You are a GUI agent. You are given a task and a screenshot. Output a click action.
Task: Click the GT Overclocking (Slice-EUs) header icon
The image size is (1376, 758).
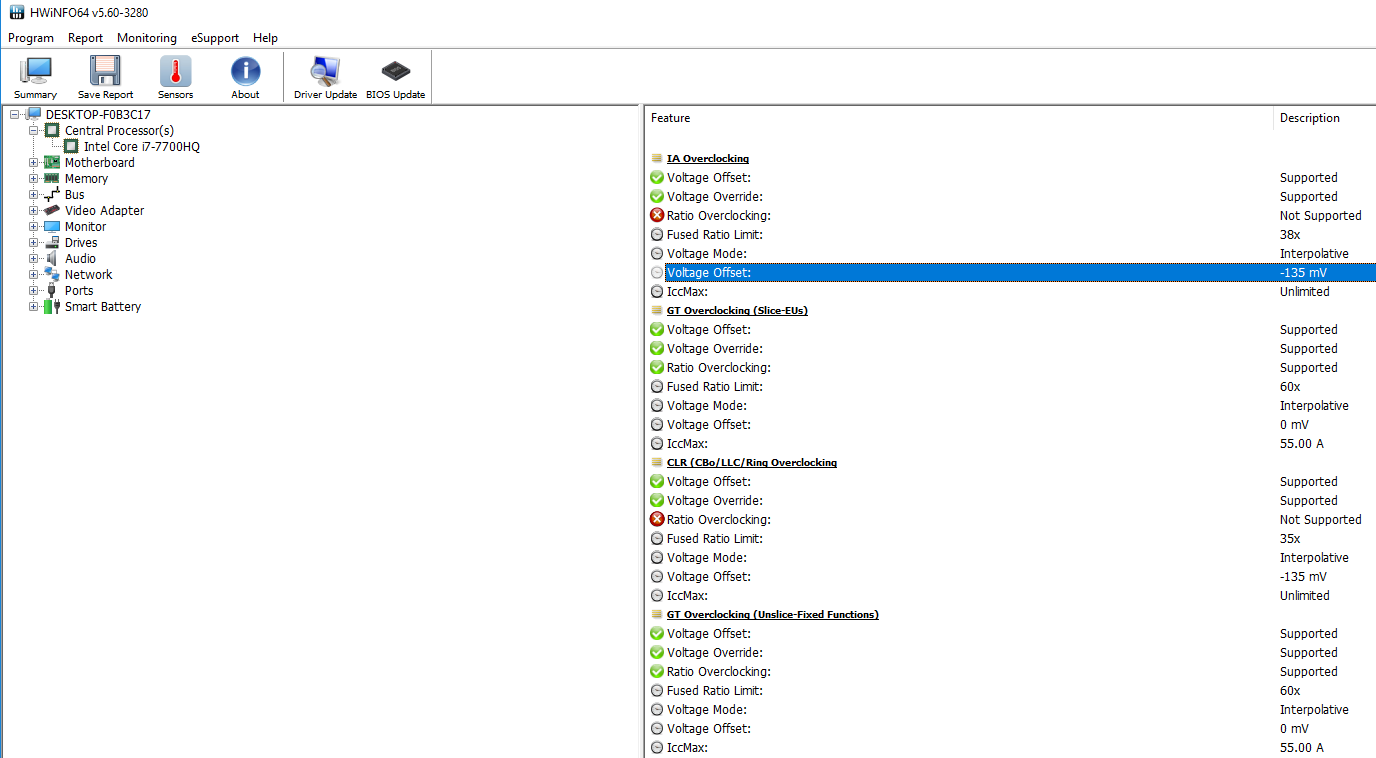pos(657,310)
